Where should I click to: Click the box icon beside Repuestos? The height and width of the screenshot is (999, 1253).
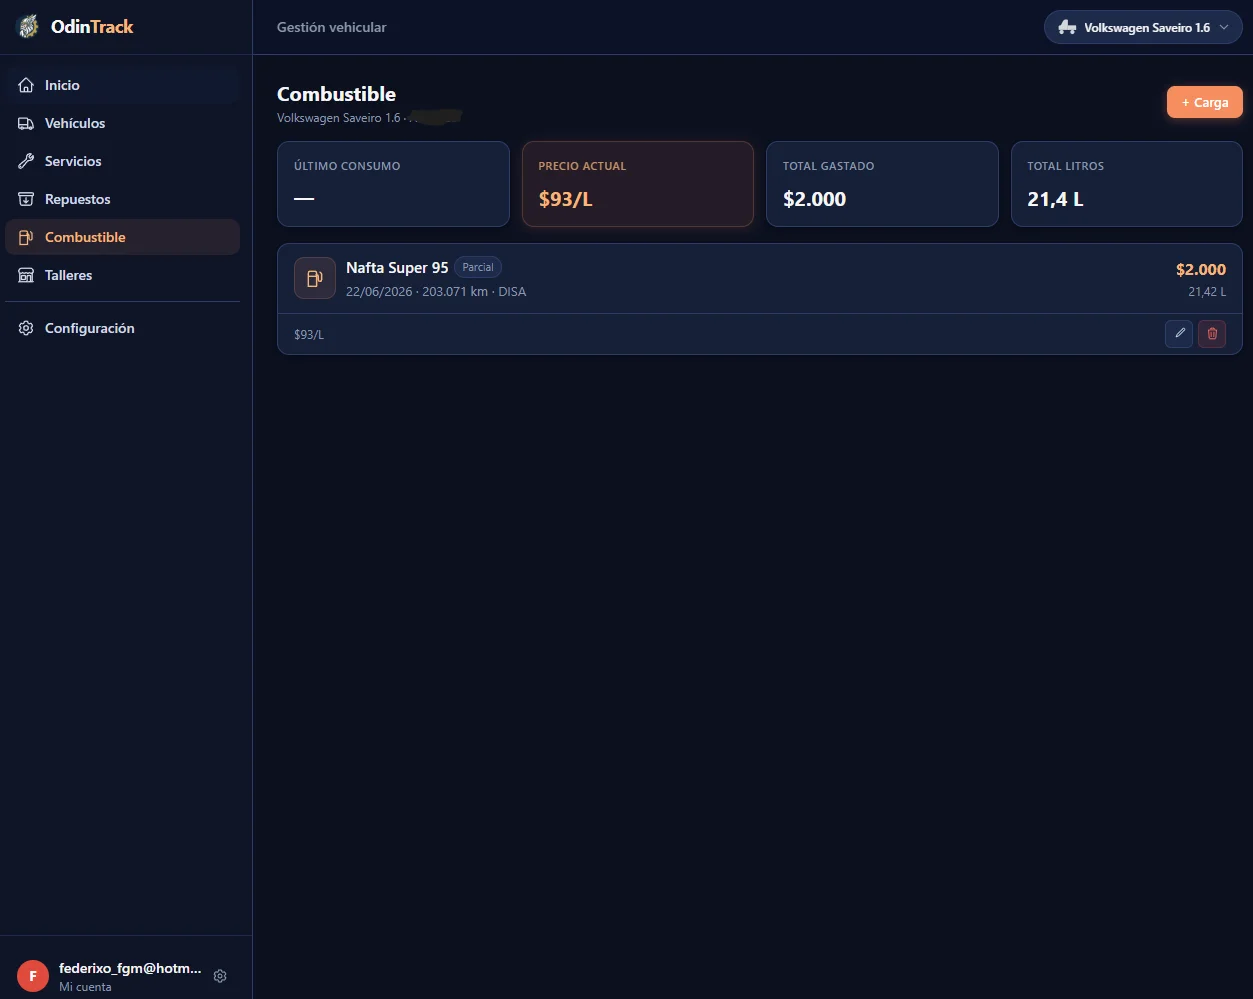pos(26,199)
